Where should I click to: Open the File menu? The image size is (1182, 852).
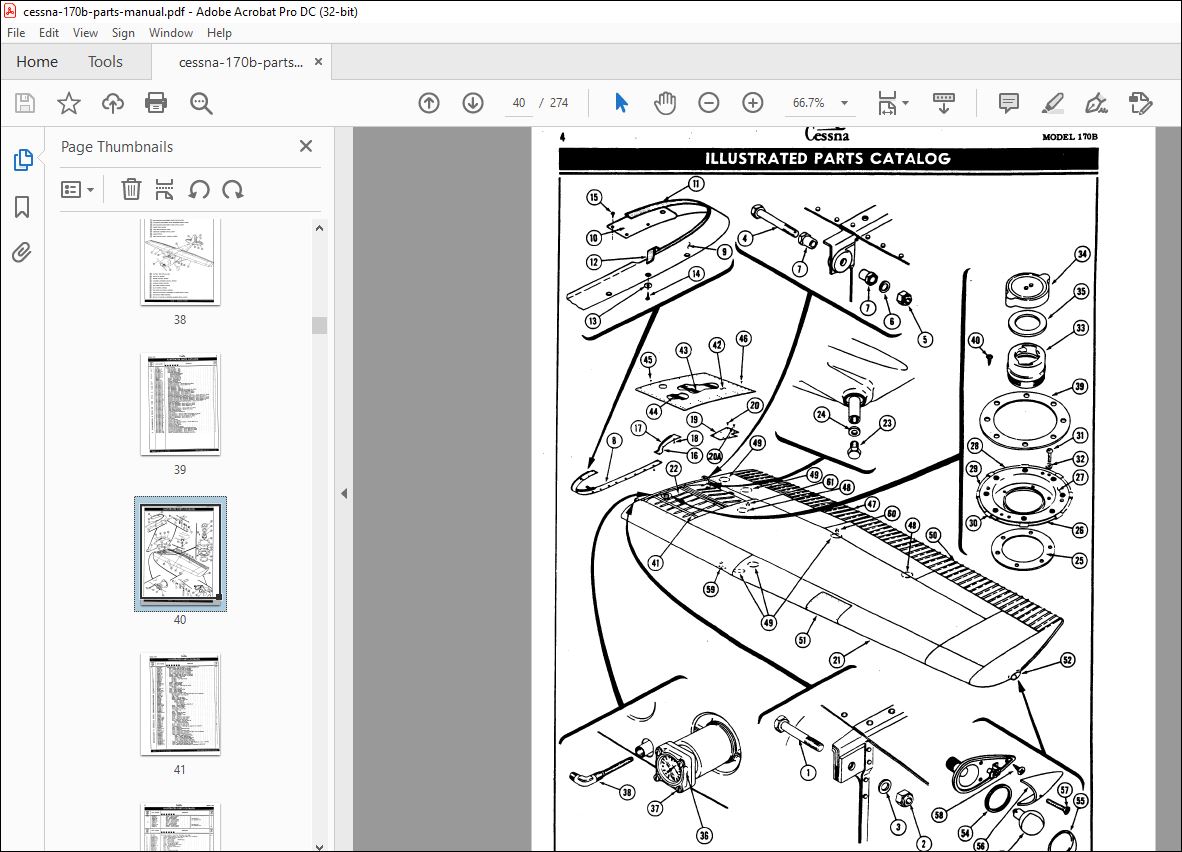click(x=16, y=33)
